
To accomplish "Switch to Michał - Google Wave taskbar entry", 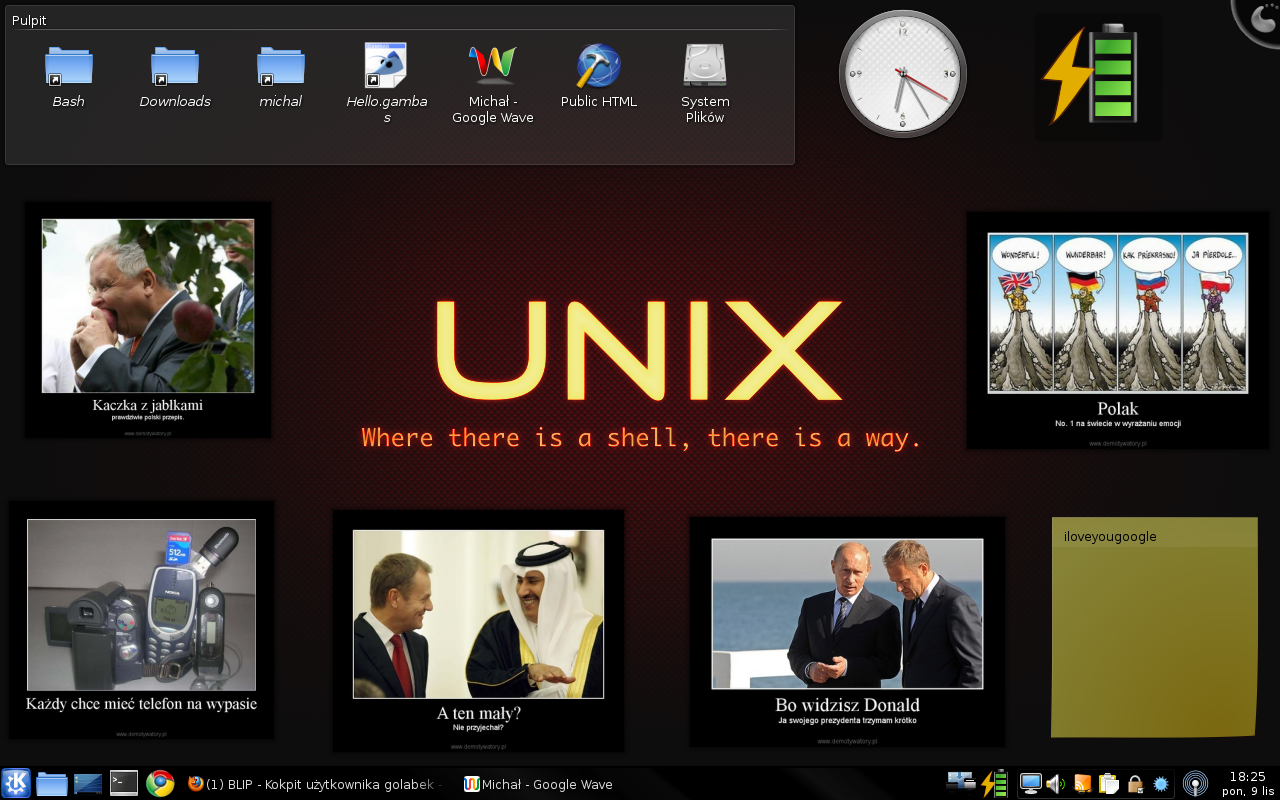I will point(538,784).
